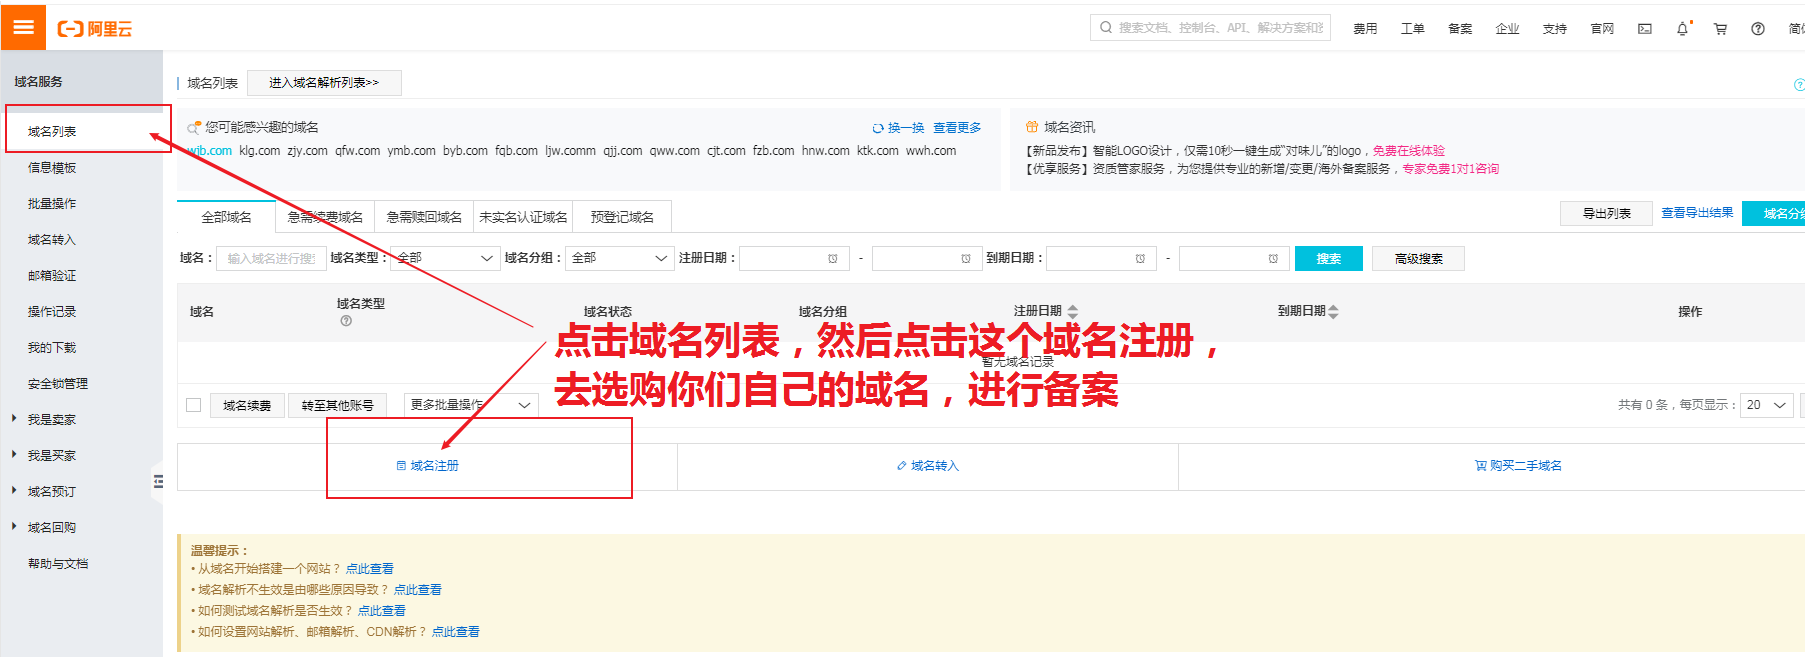
Task: Click the 查看更多 link
Action: 957,128
